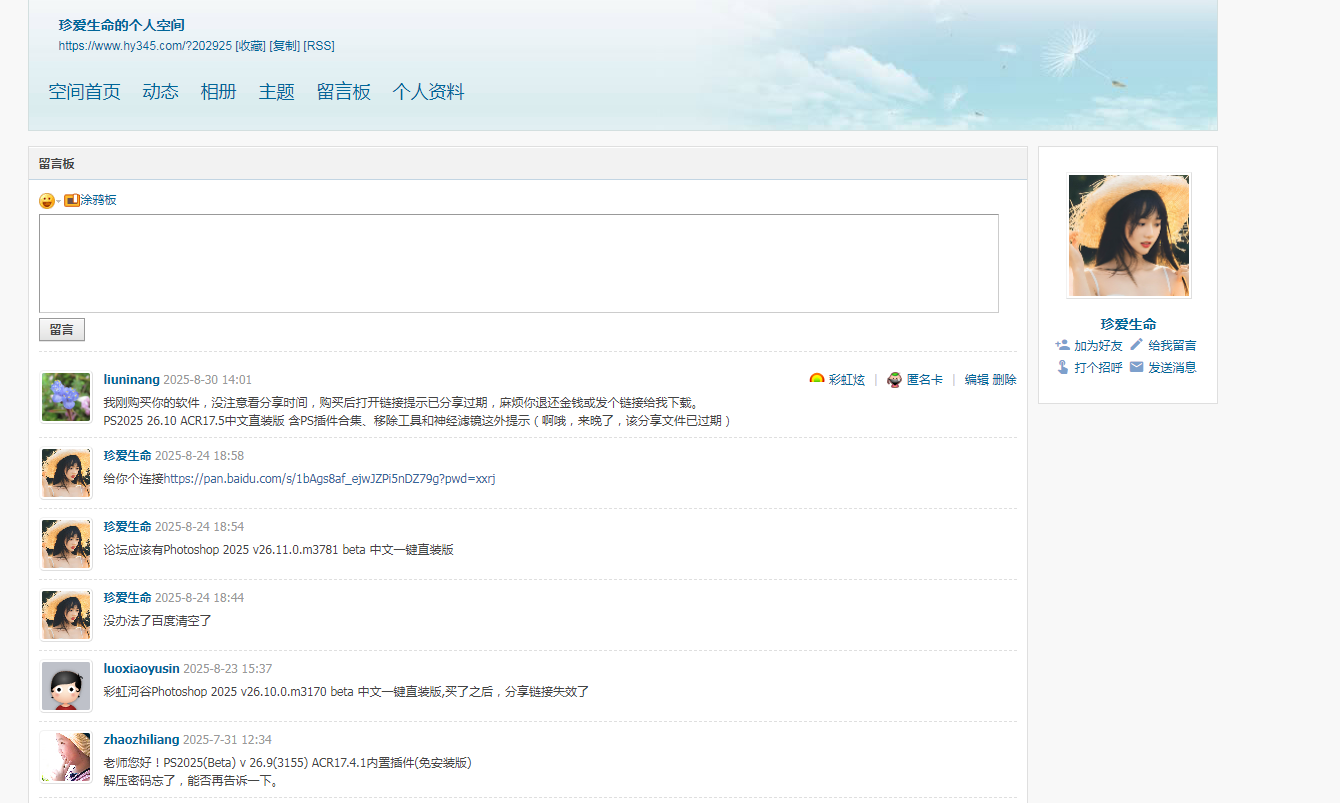Click the 打个招呼 greeting hand icon
This screenshot has height=803, width=1340.
pos(1062,367)
